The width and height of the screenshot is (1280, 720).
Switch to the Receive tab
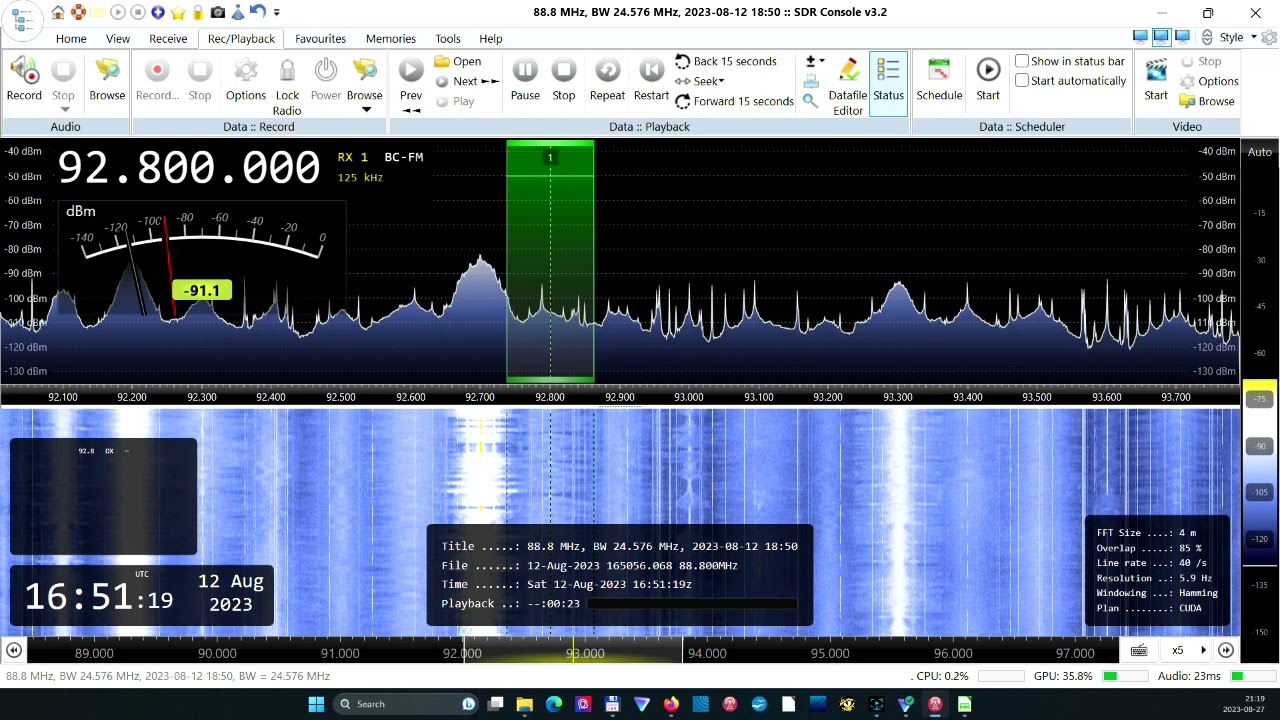168,39
